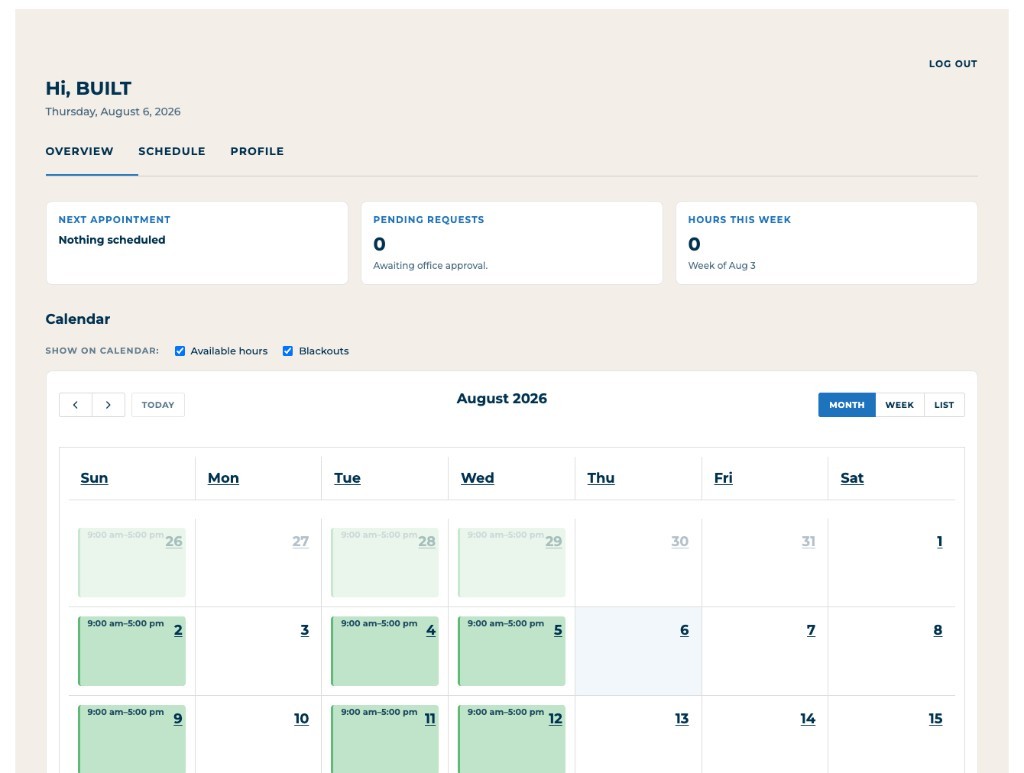Screen dimensions: 1024x773
Task: Open August 13 day link
Action: [682, 719]
